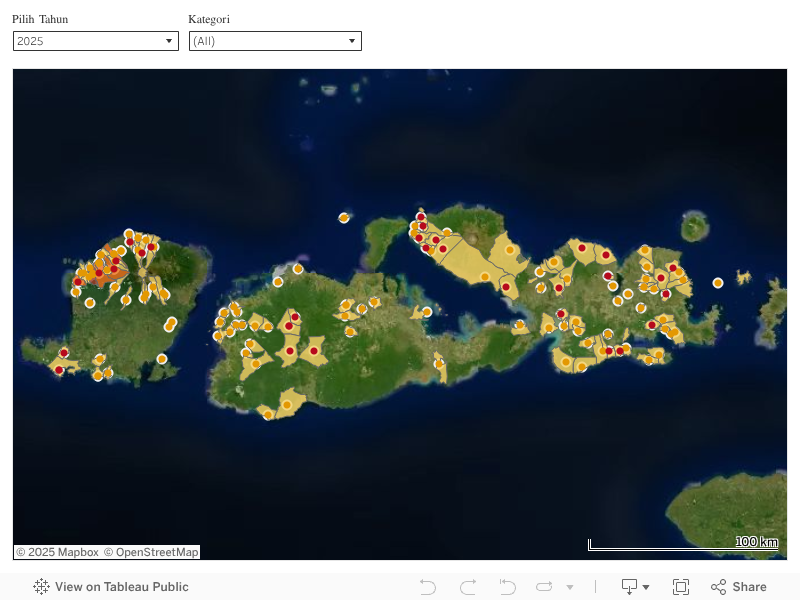The image size is (800, 600).
Task: Enter full screen mode
Action: coord(681,587)
